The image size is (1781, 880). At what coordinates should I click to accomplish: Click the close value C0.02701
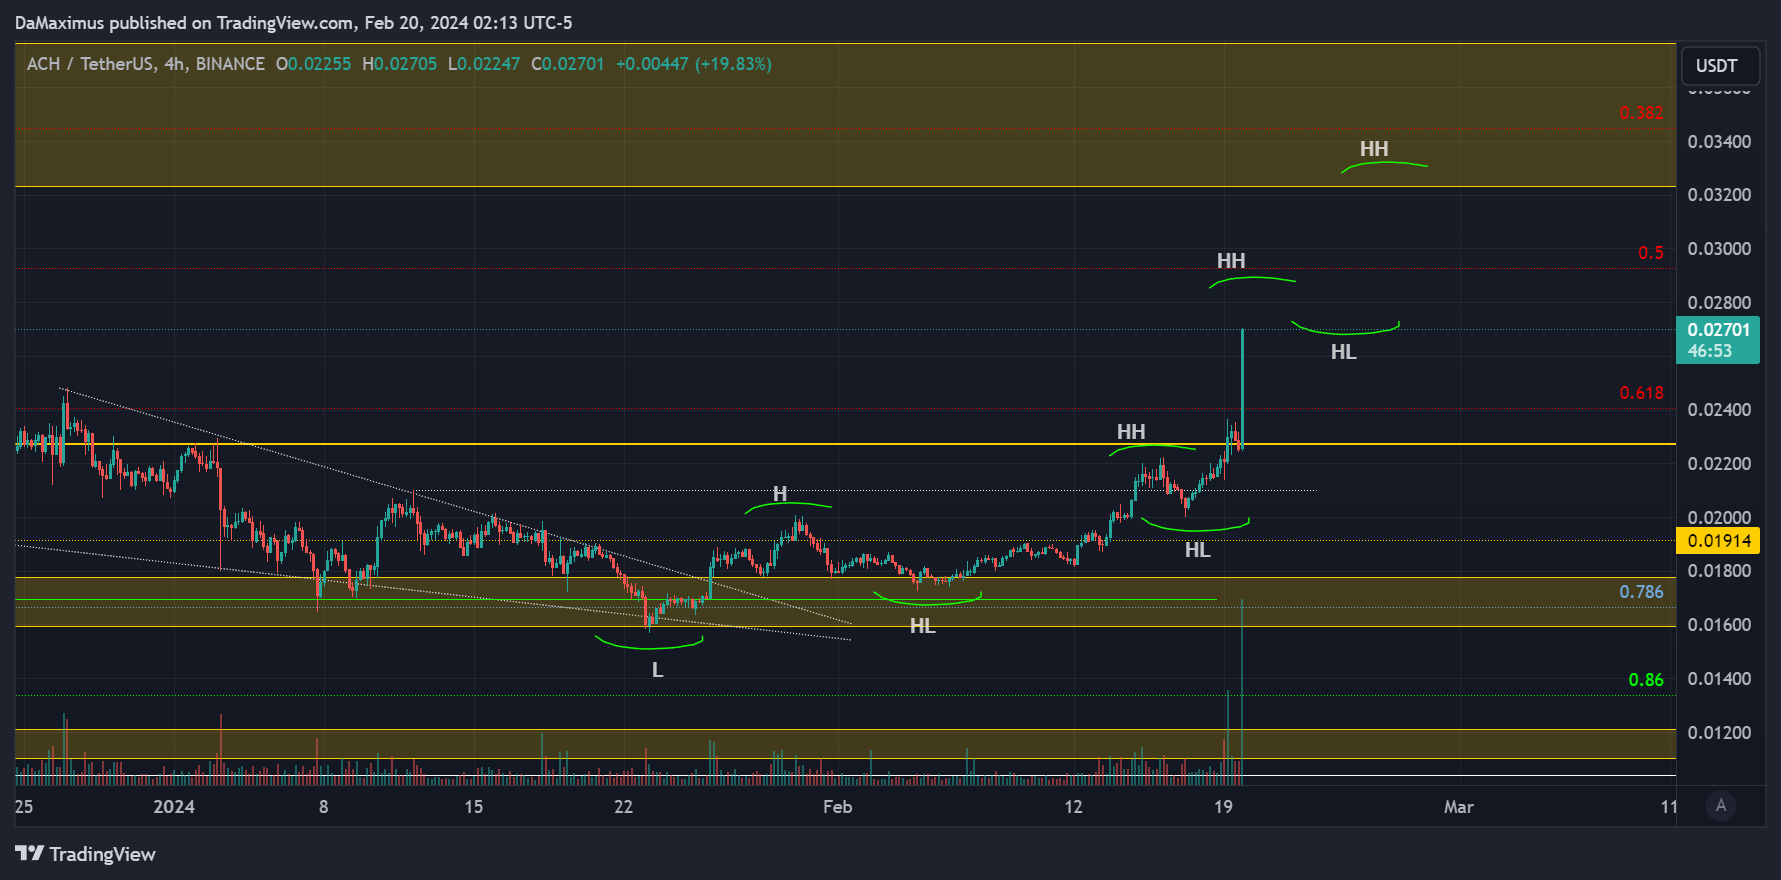click(568, 64)
